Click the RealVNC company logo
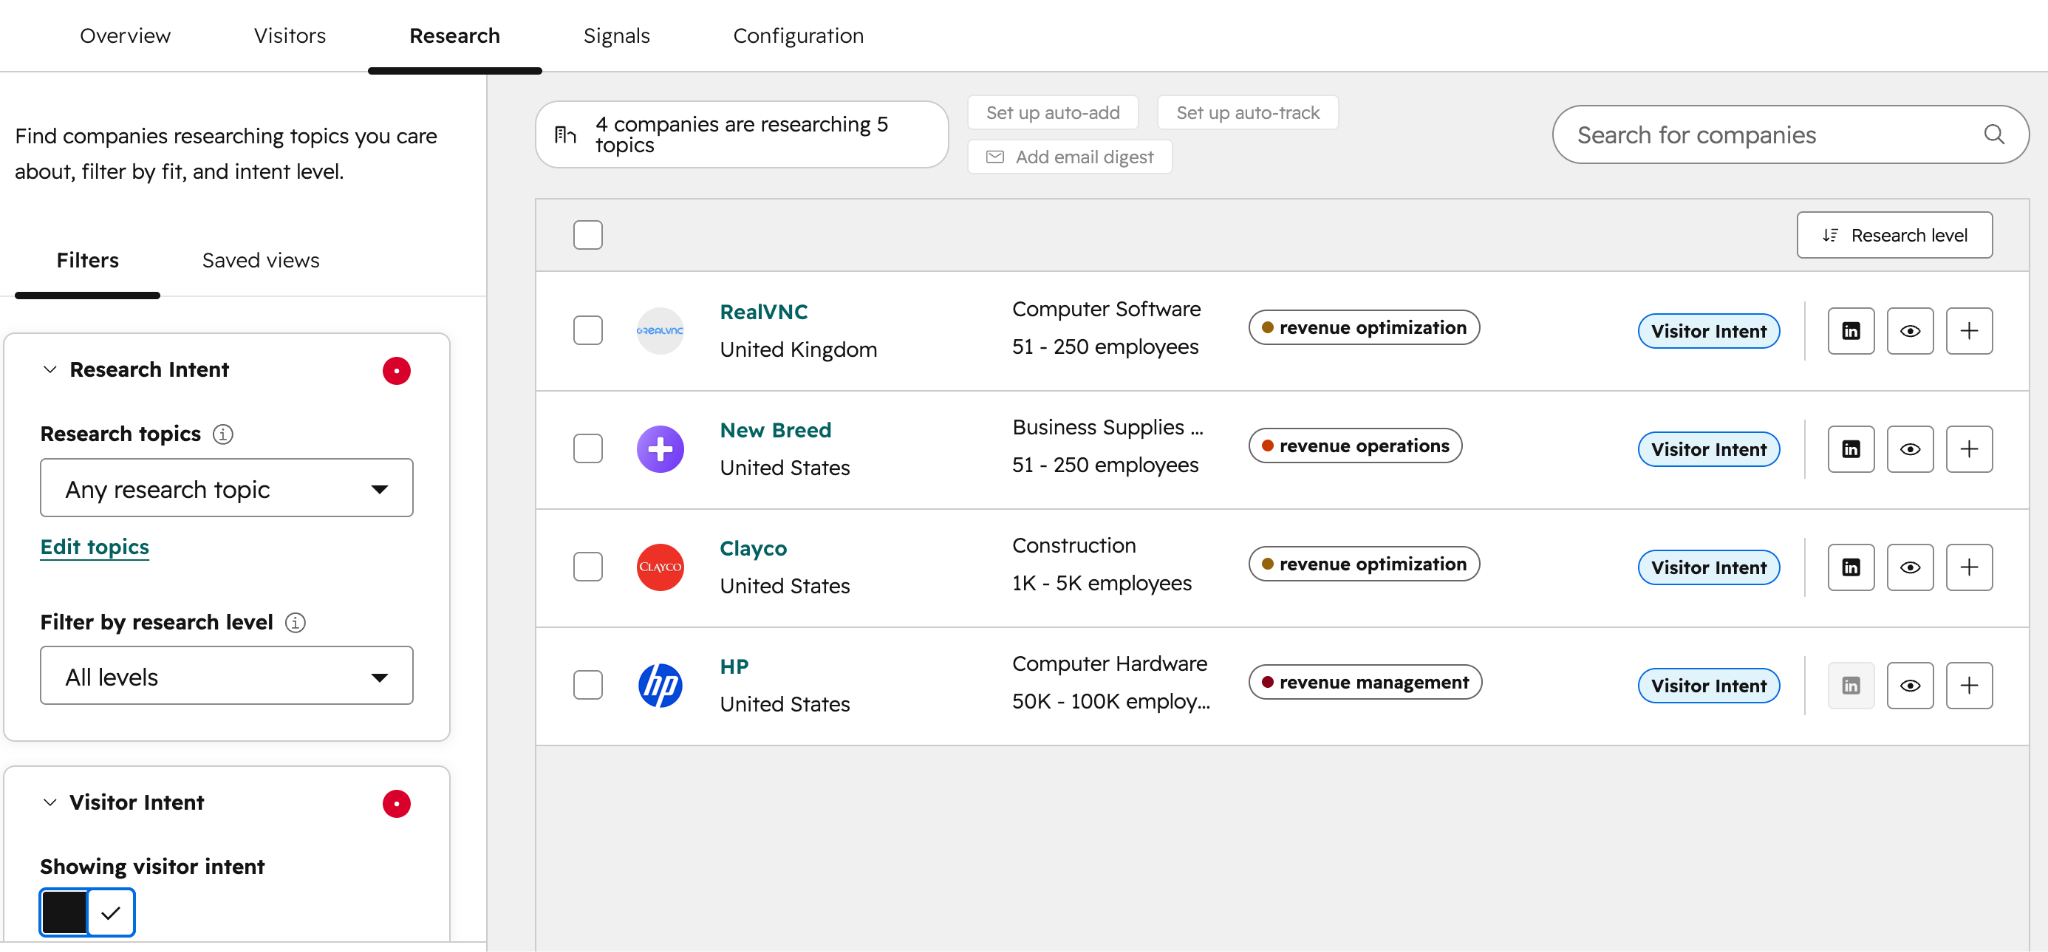Image resolution: width=2048 pixels, height=952 pixels. (660, 331)
